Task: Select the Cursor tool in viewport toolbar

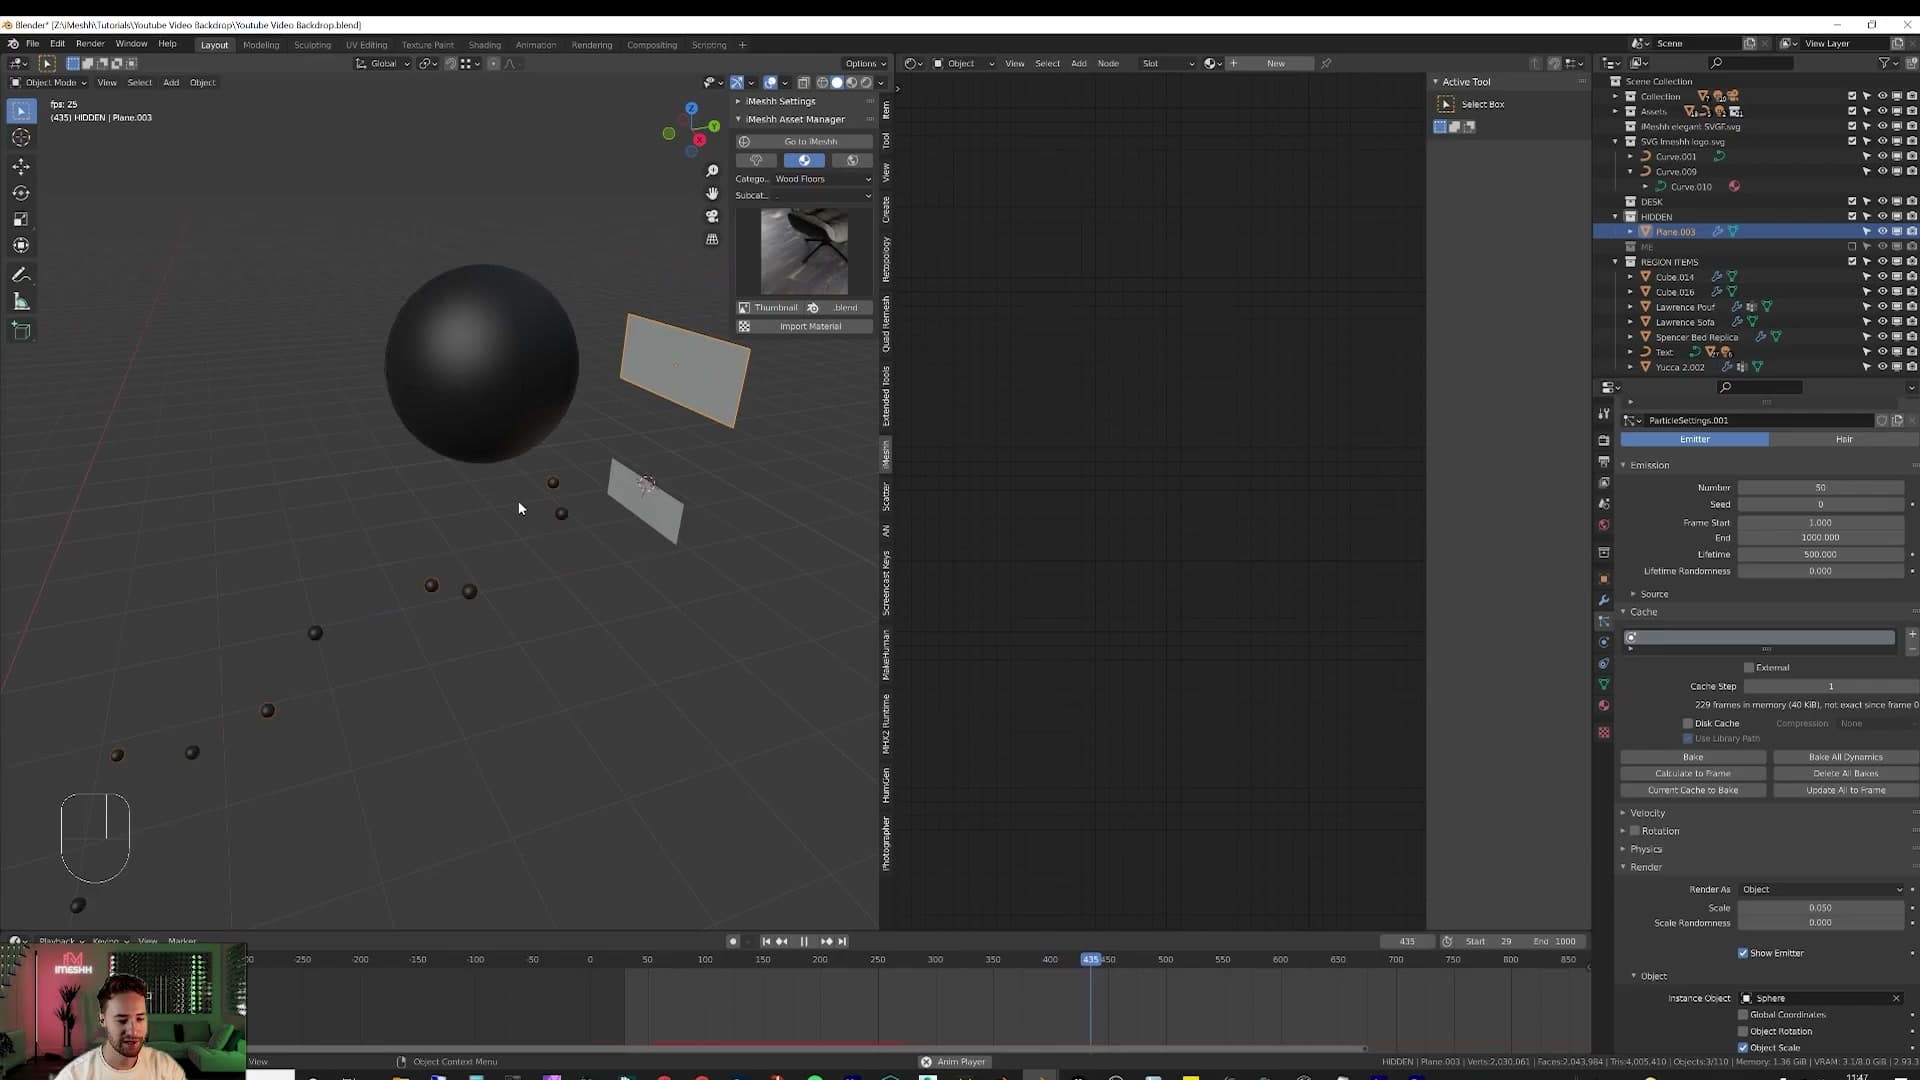Action: [x=21, y=138]
